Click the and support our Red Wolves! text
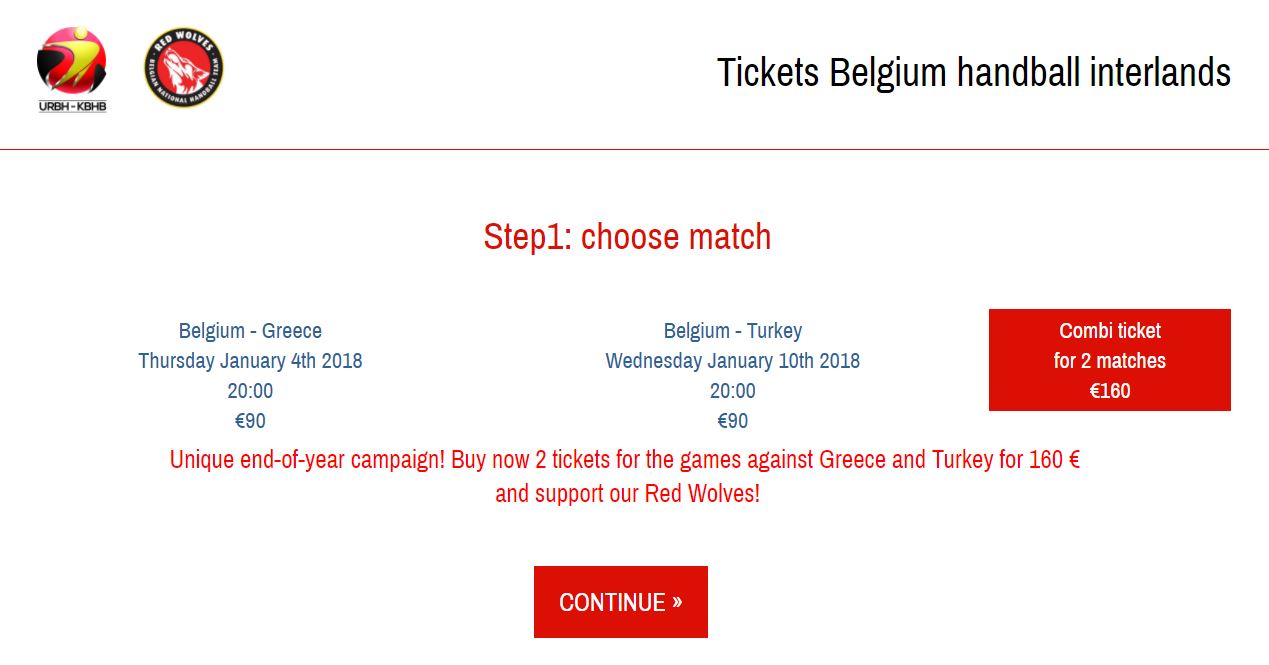1269x665 pixels. click(627, 493)
